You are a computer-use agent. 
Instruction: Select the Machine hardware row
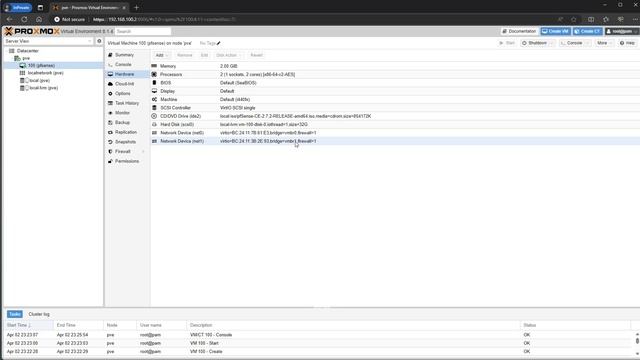395,100
